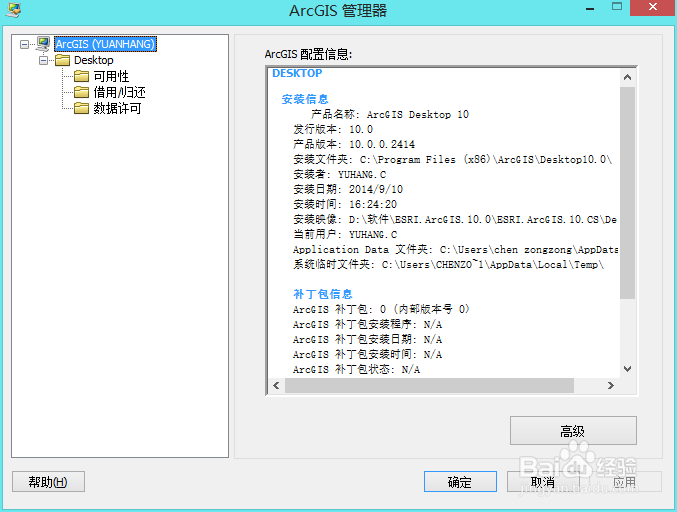Click the computer icon beside ArcGIS (YUANHANG)
Image resolution: width=677 pixels, height=512 pixels.
tap(43, 44)
